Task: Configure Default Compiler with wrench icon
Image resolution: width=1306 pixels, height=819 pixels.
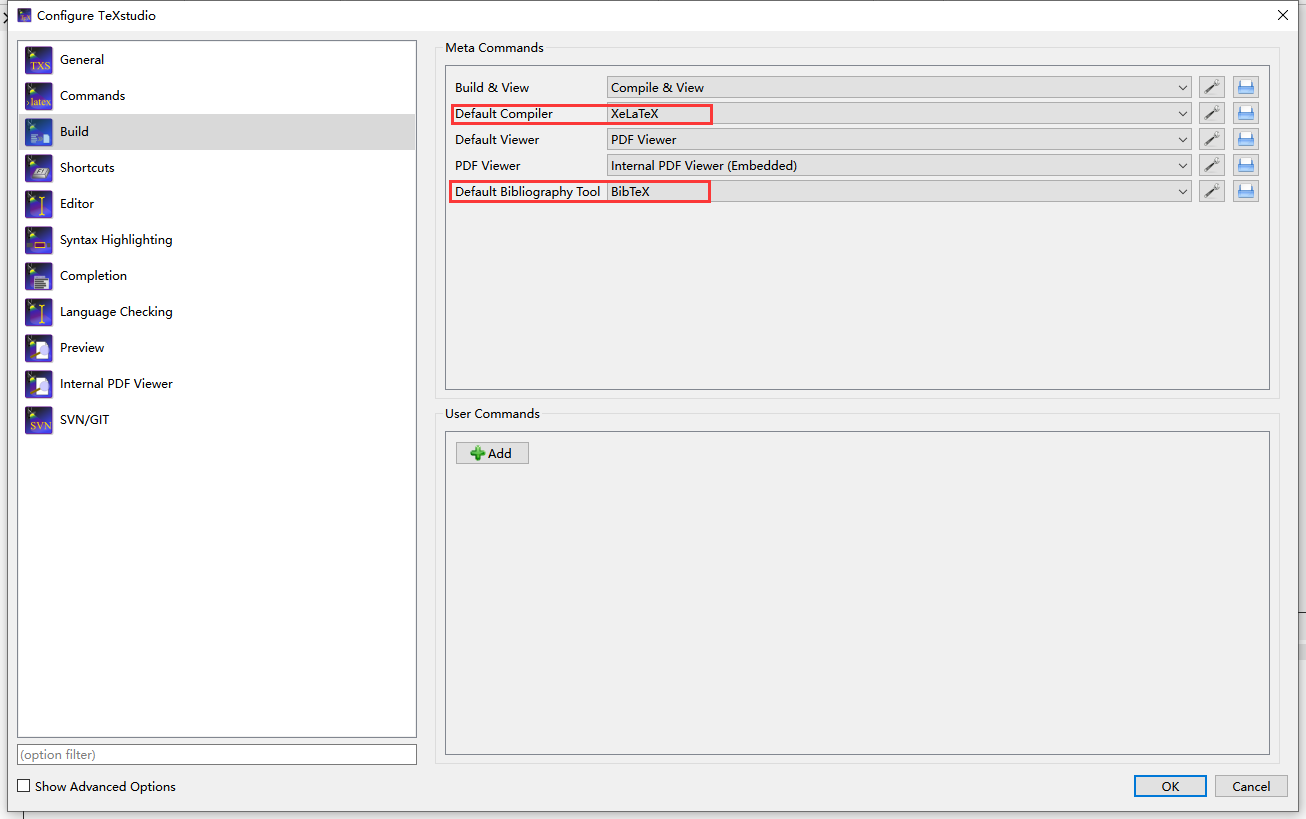Action: (1212, 114)
